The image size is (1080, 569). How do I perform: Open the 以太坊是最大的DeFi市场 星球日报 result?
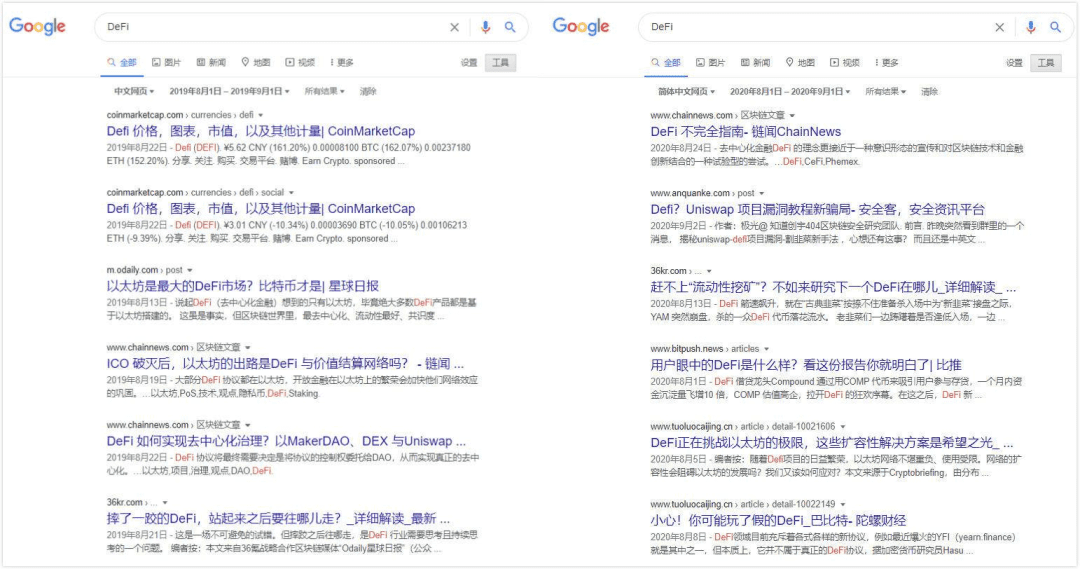coord(242,286)
